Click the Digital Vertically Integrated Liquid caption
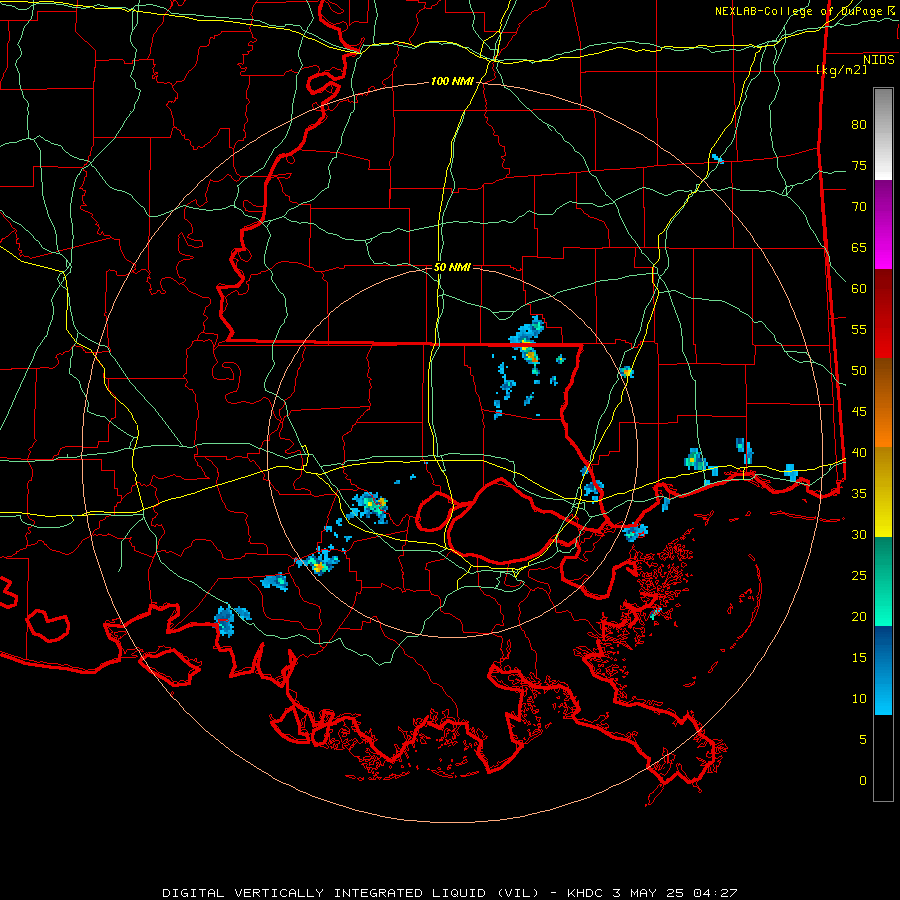Screen dimensions: 900x900 [x=449, y=893]
